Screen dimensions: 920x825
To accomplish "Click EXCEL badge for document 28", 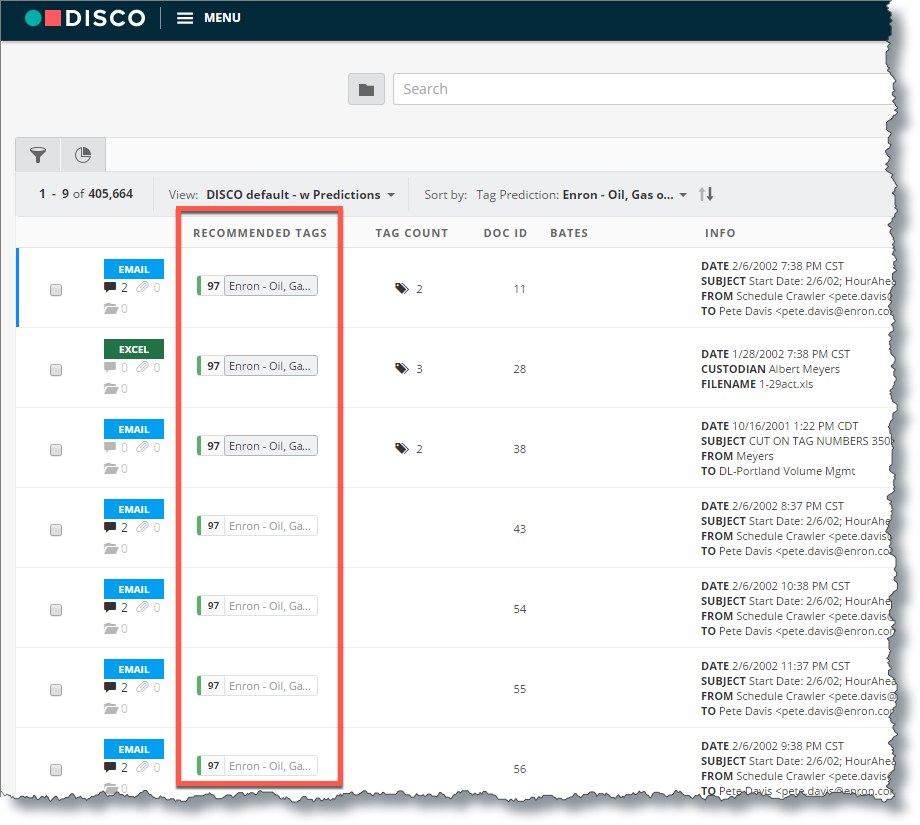I will (x=134, y=349).
